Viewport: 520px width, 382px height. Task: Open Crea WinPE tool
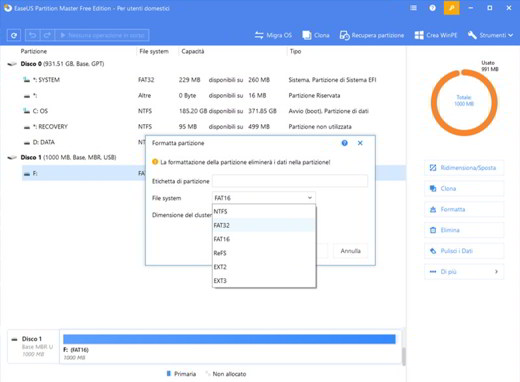pos(436,35)
